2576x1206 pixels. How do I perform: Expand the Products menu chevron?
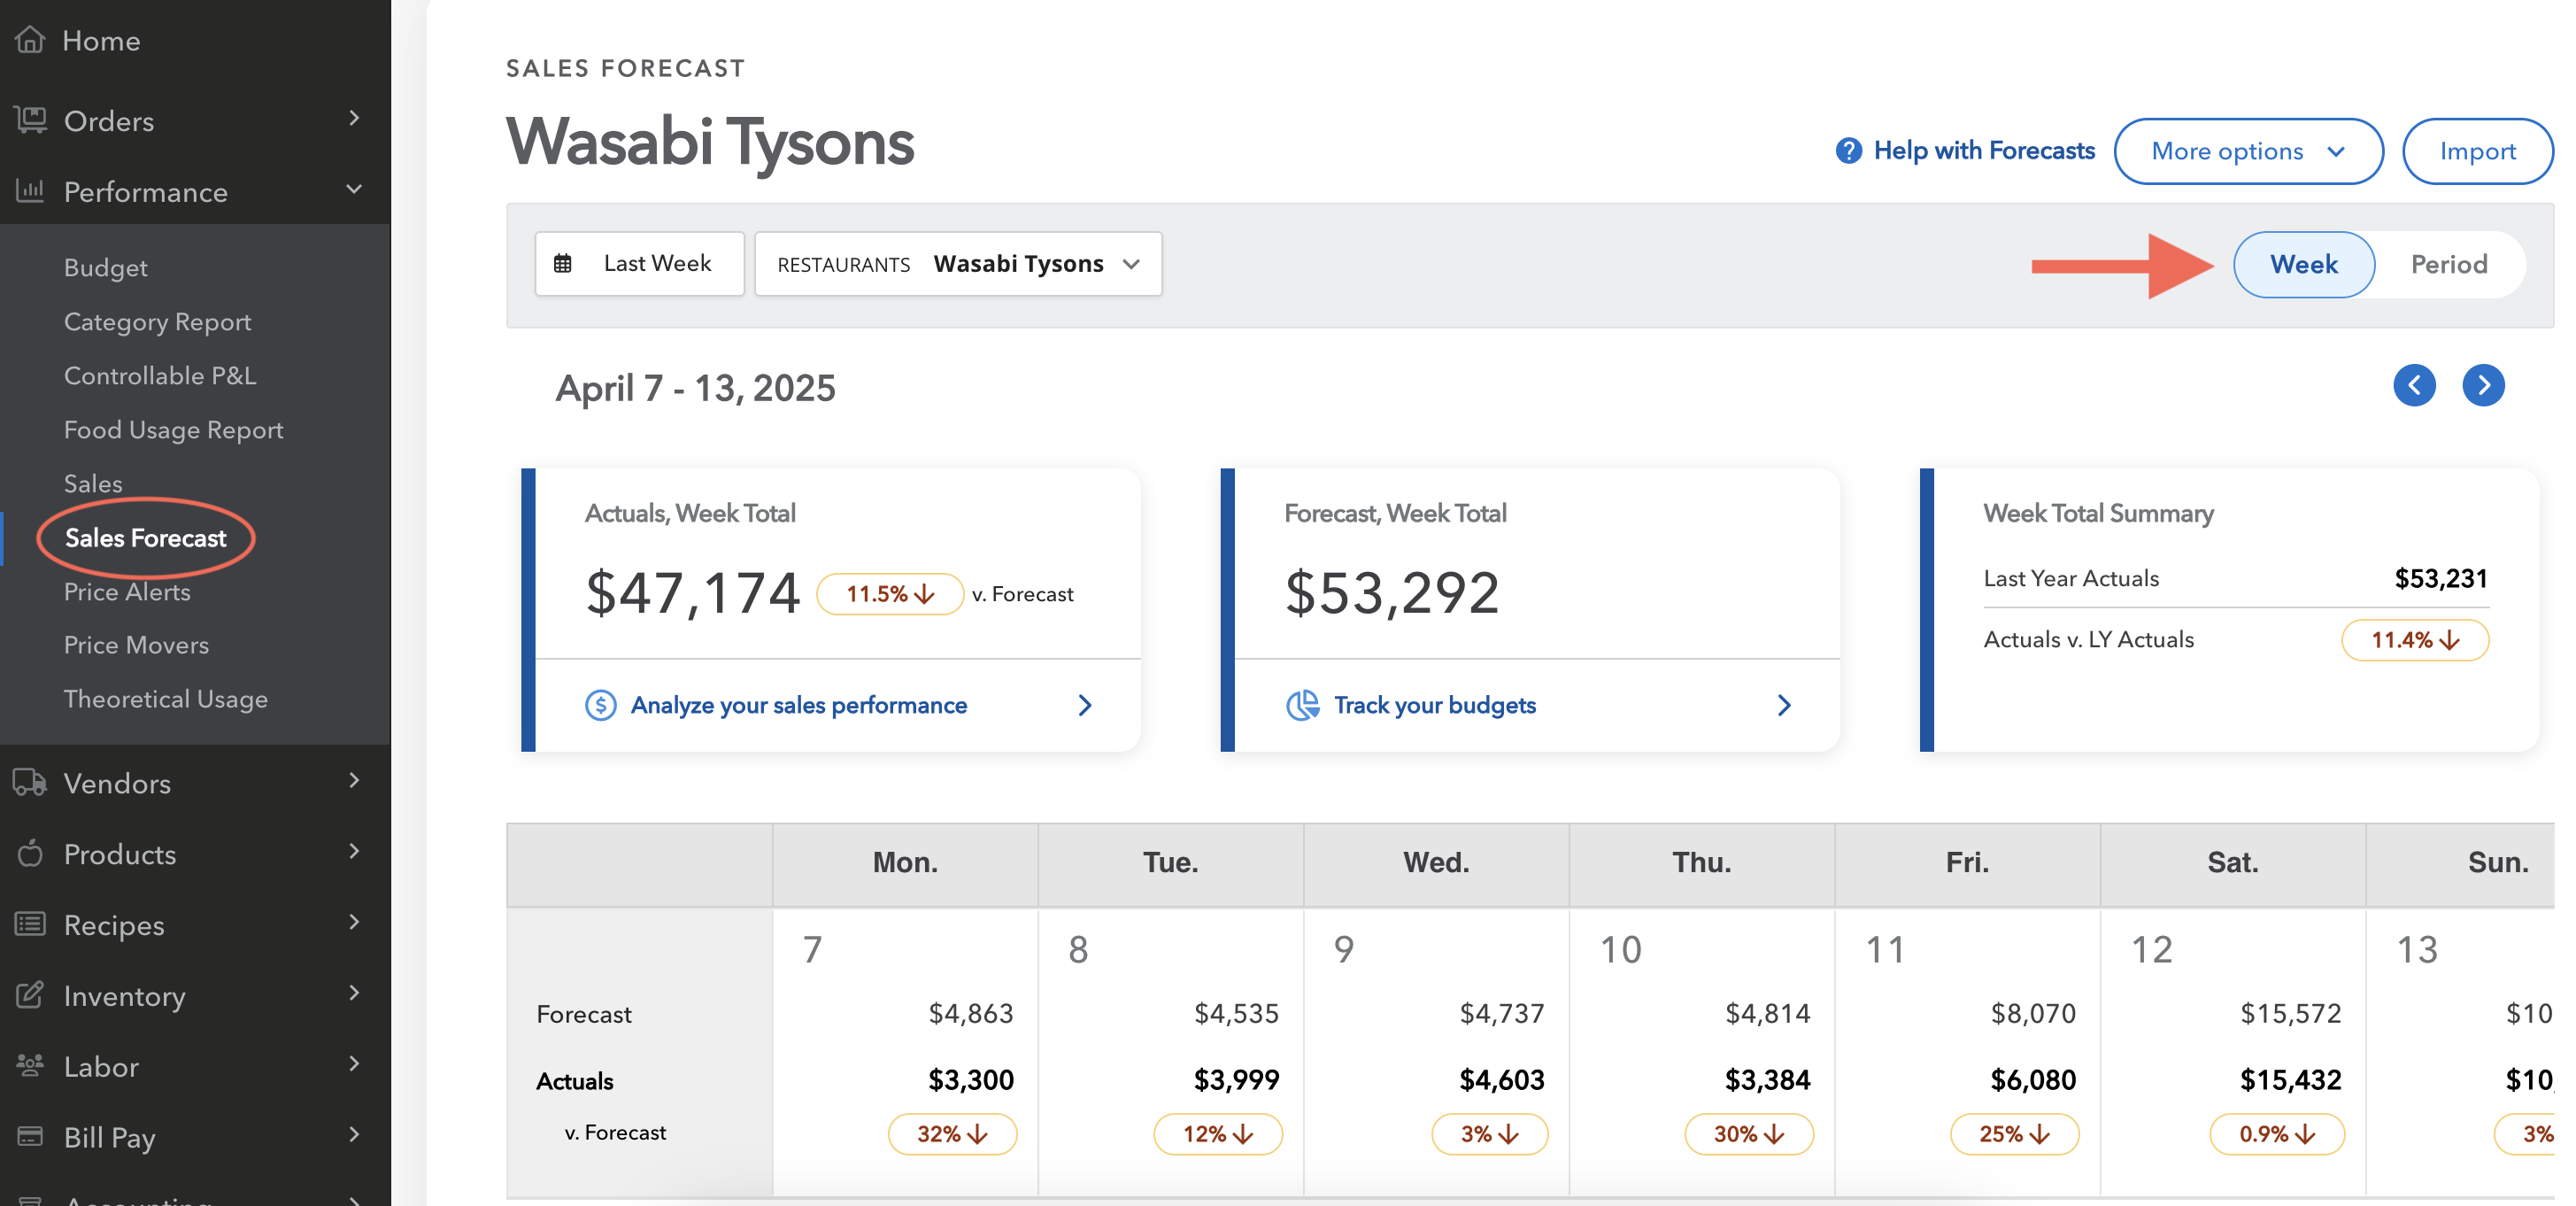coord(354,852)
